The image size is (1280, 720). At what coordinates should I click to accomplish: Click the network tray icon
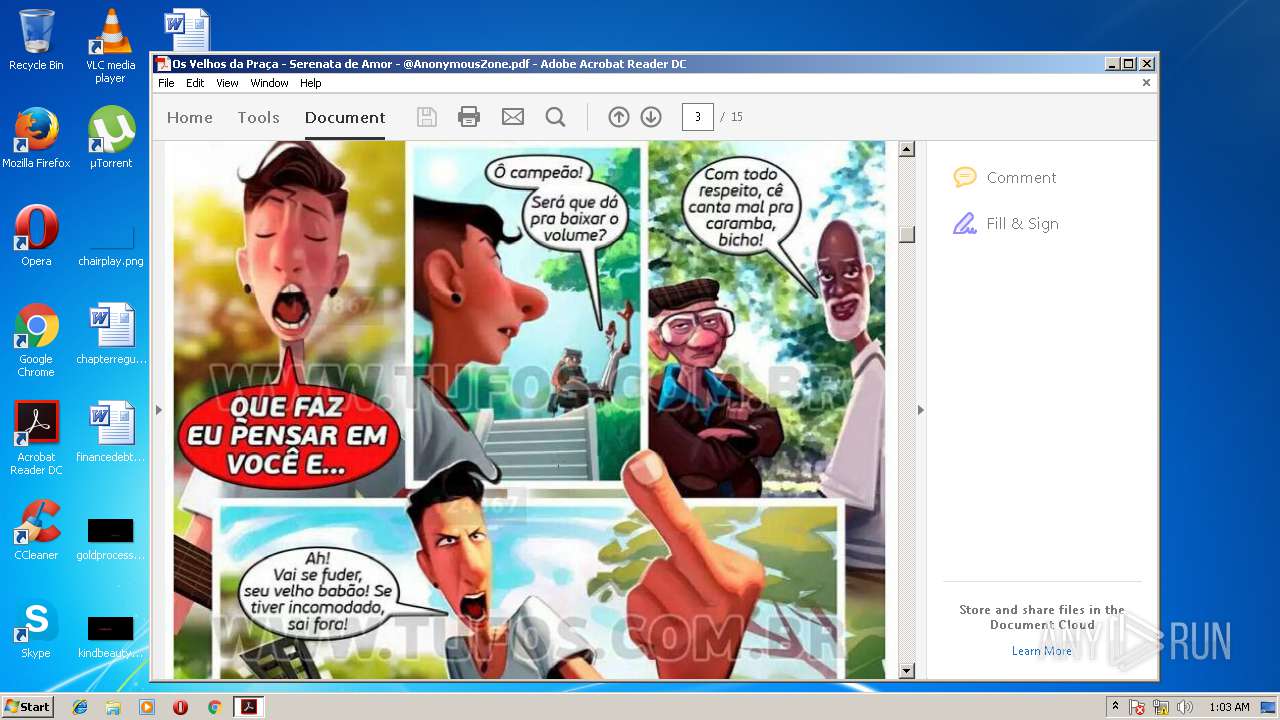click(x=1161, y=707)
